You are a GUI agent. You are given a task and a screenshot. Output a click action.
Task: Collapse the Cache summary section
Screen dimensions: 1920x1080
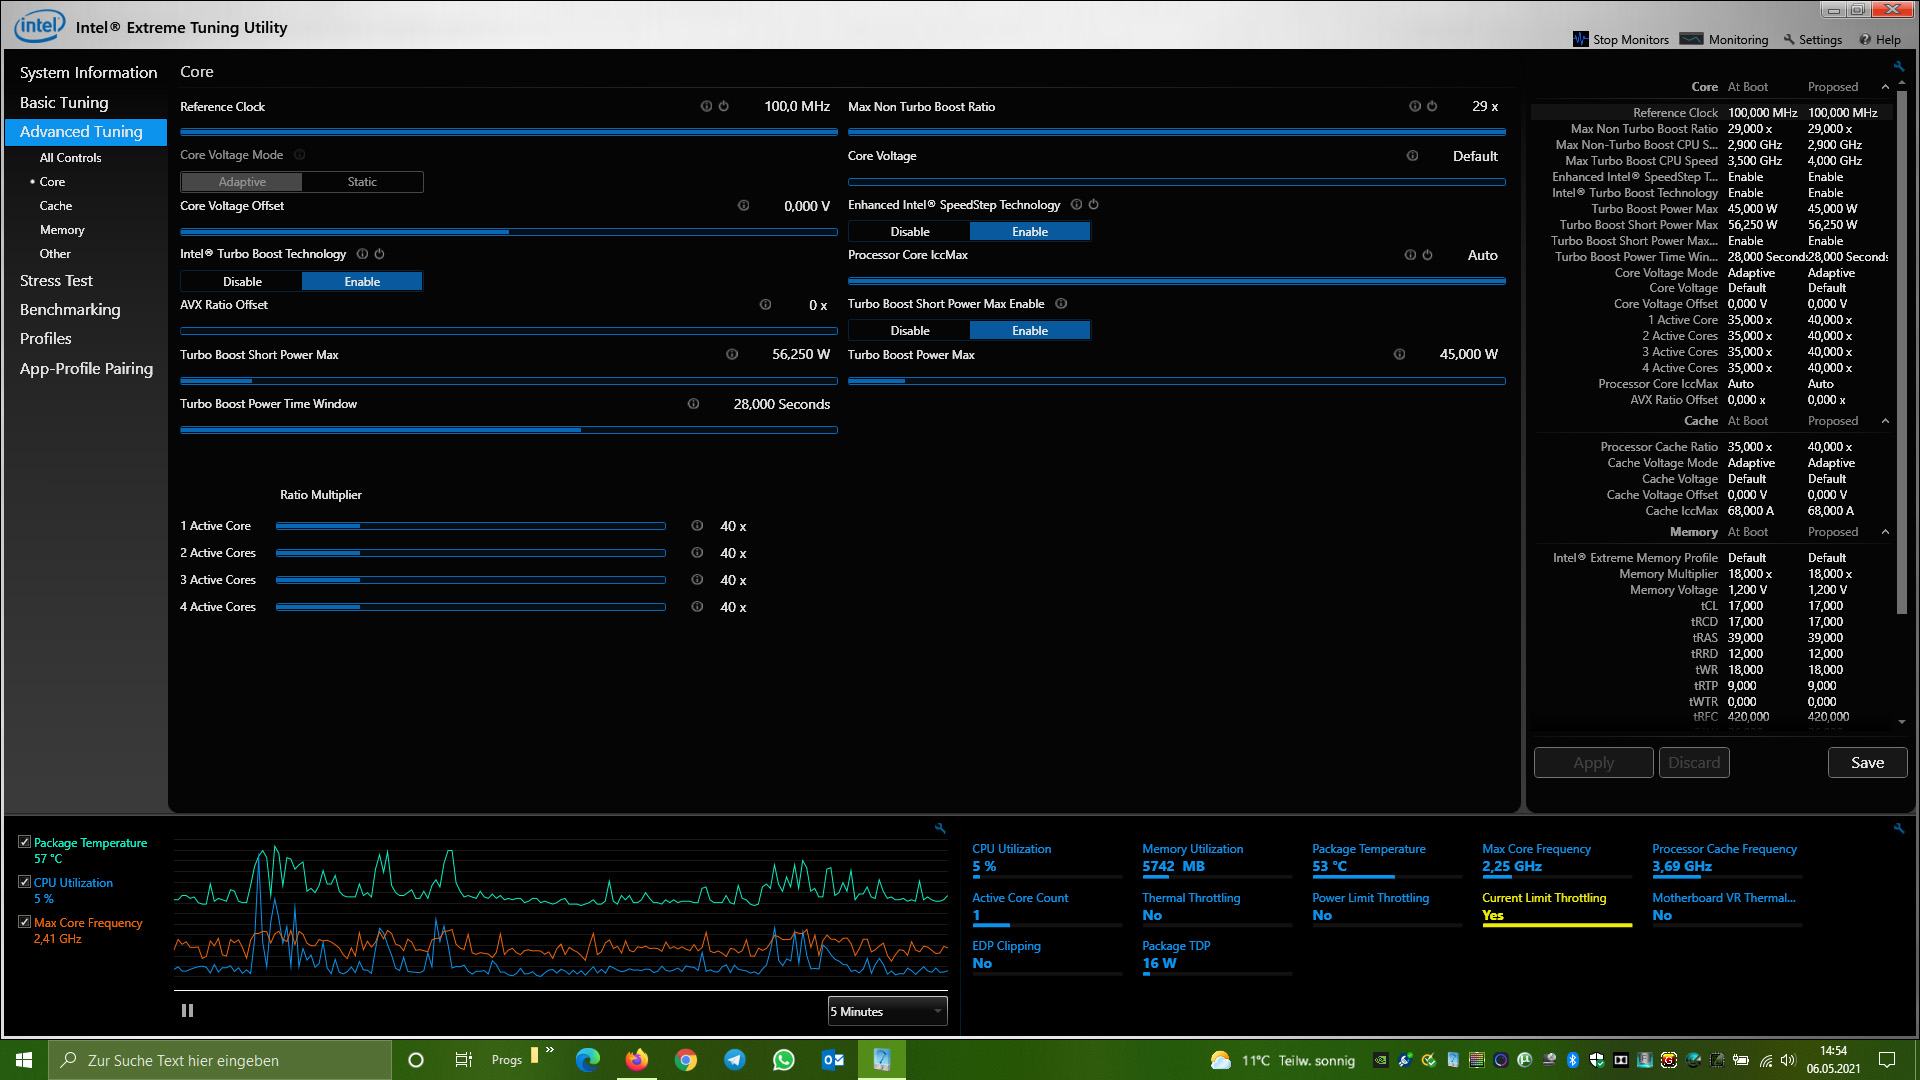pyautogui.click(x=1885, y=421)
